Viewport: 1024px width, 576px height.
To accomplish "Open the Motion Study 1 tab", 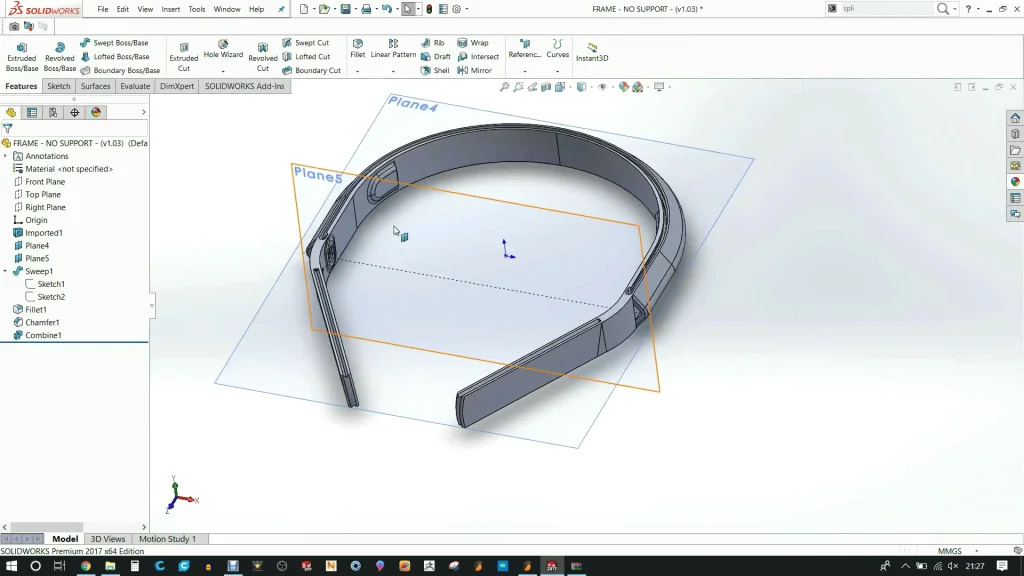I will (x=167, y=539).
